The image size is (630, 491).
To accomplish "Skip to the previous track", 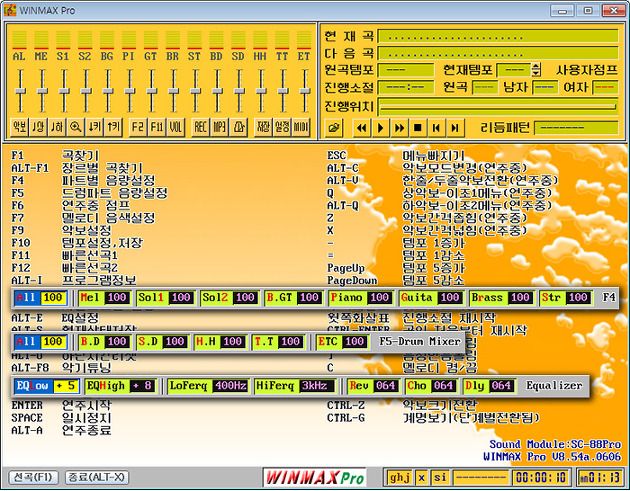I will point(436,128).
